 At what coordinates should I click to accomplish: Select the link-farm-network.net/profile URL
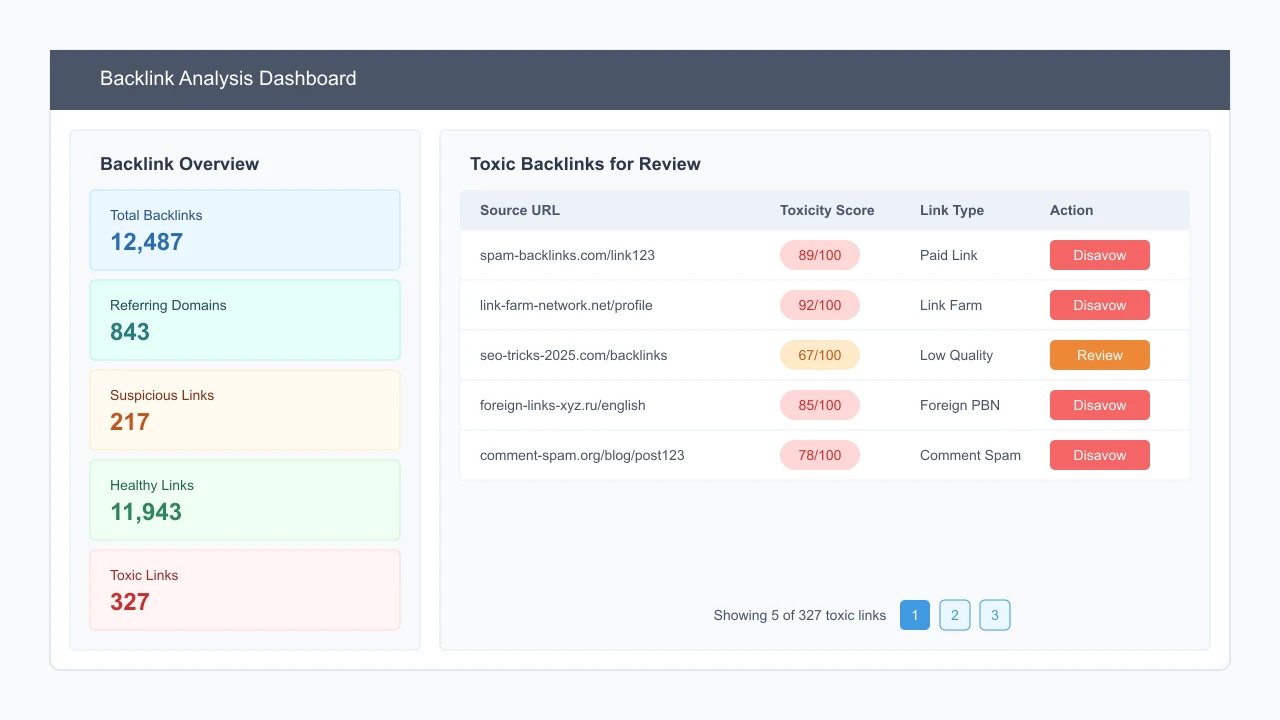[566, 305]
